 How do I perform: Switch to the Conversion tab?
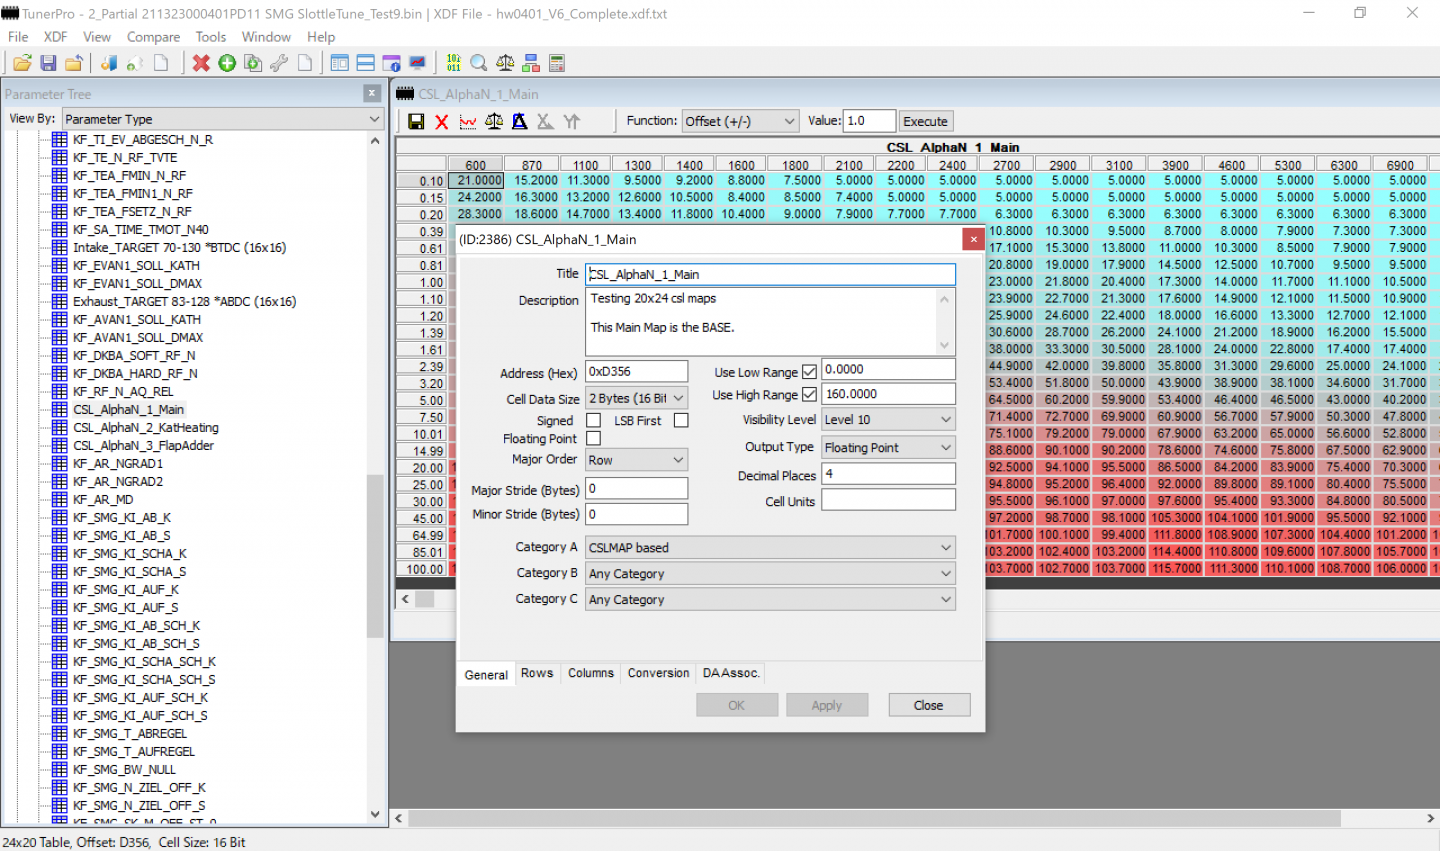[x=658, y=673]
